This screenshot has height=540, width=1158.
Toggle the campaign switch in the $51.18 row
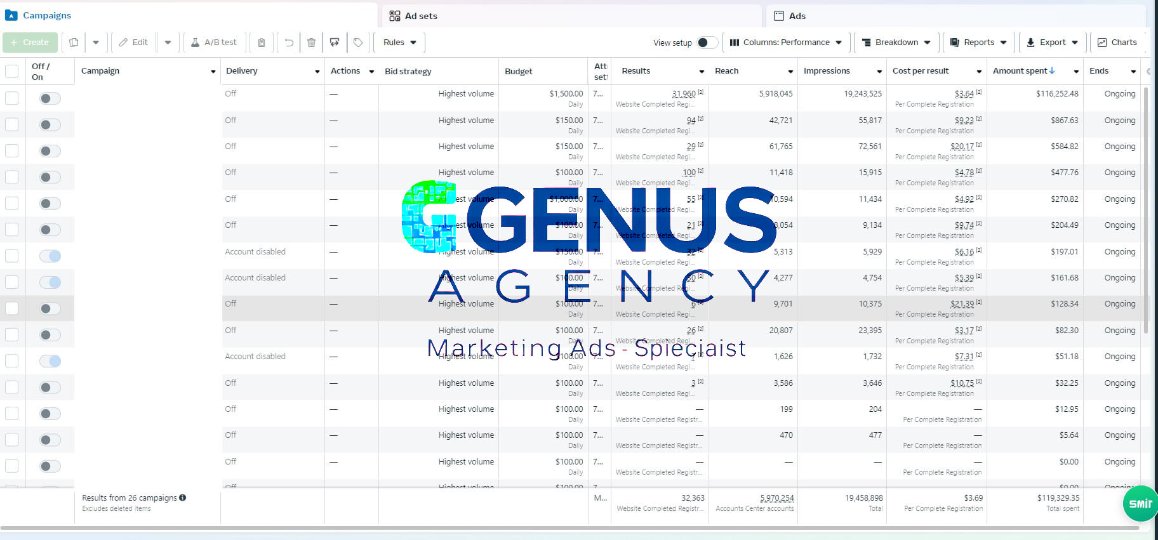49,360
